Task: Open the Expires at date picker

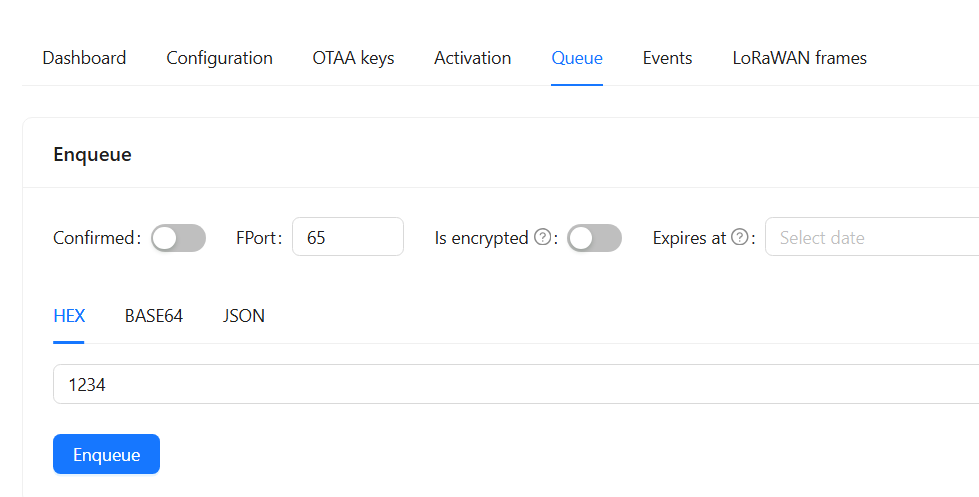Action: [872, 237]
